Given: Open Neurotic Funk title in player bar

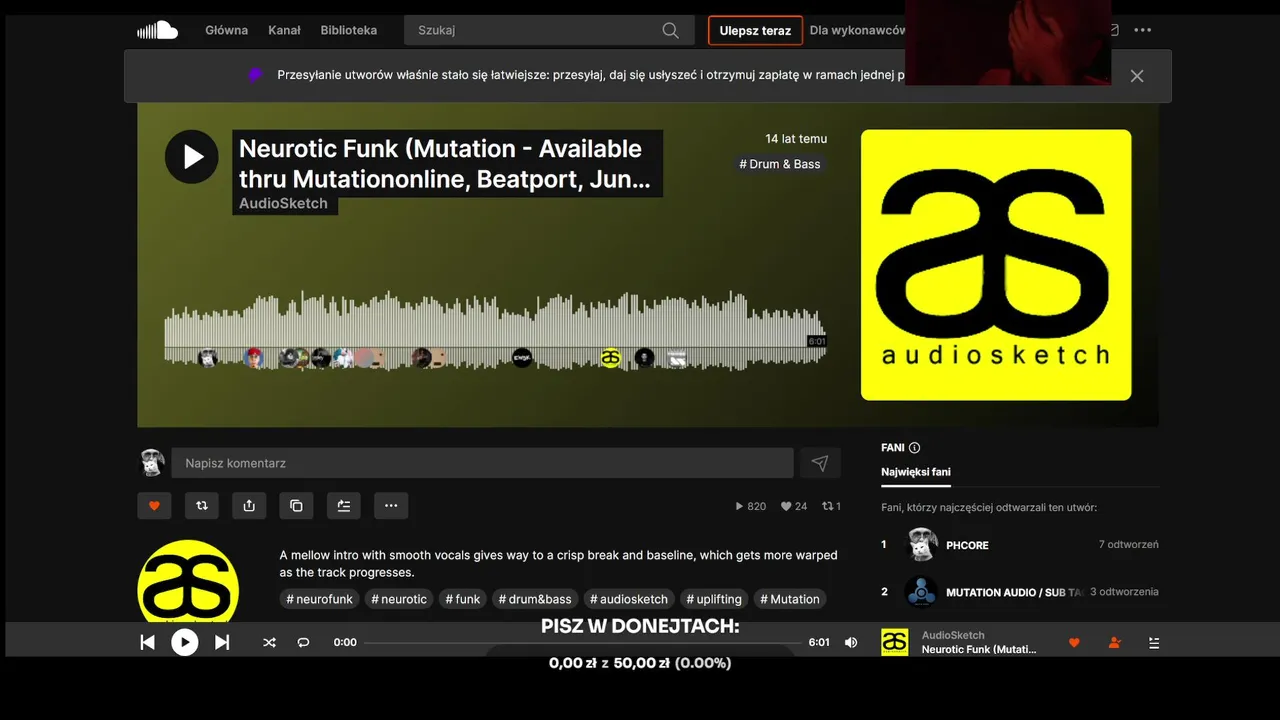Looking at the screenshot, I should click(979, 649).
